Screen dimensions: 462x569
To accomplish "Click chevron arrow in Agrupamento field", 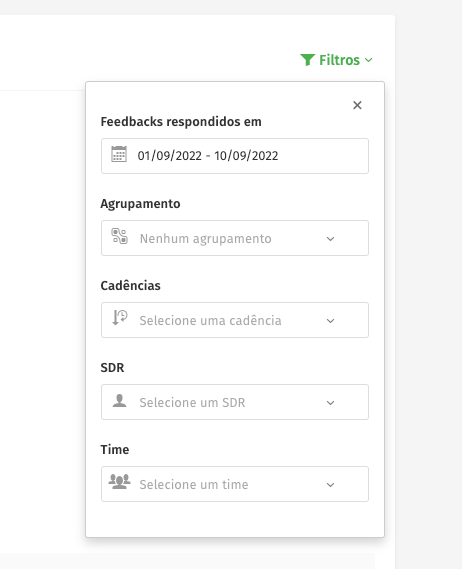I will coord(330,239).
